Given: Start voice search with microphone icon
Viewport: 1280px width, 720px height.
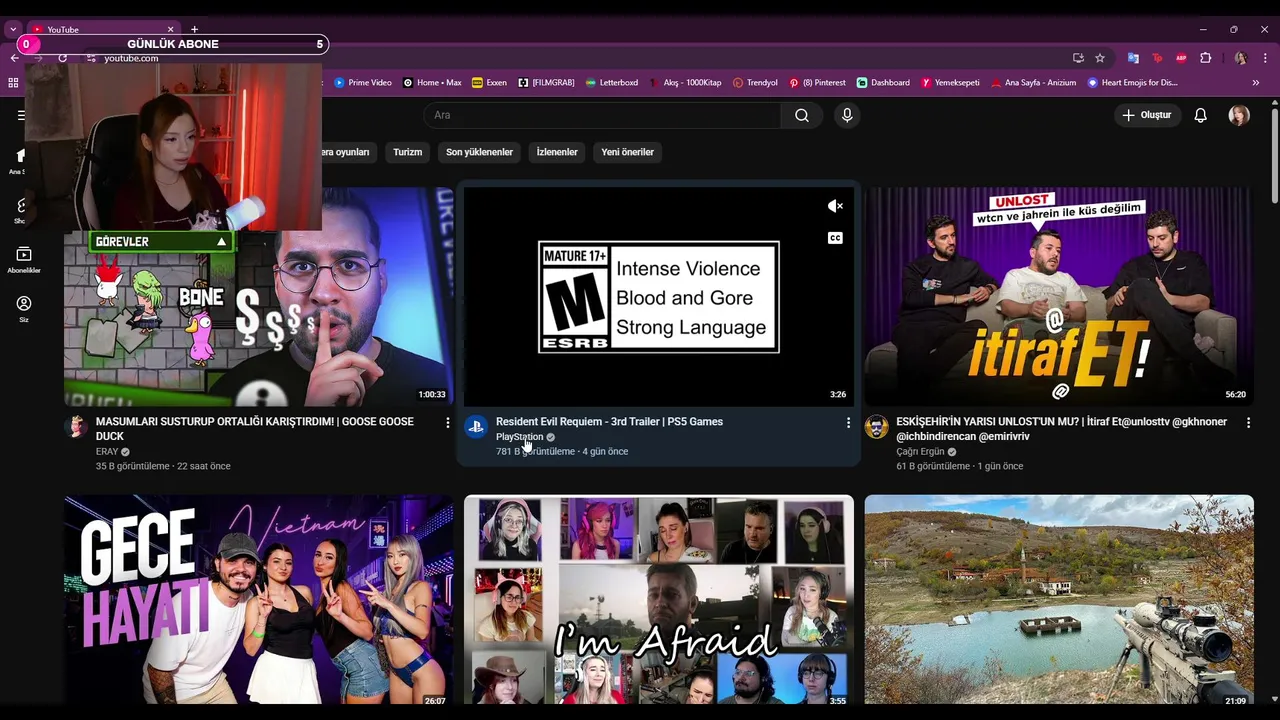Looking at the screenshot, I should click(x=847, y=115).
